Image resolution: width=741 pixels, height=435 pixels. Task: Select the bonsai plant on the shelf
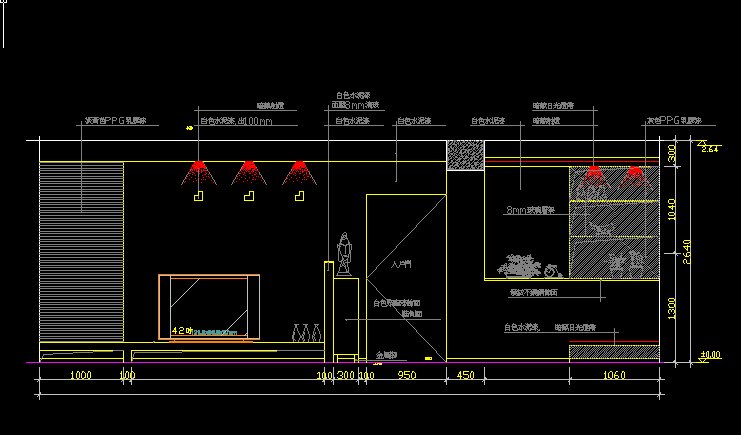519,266
